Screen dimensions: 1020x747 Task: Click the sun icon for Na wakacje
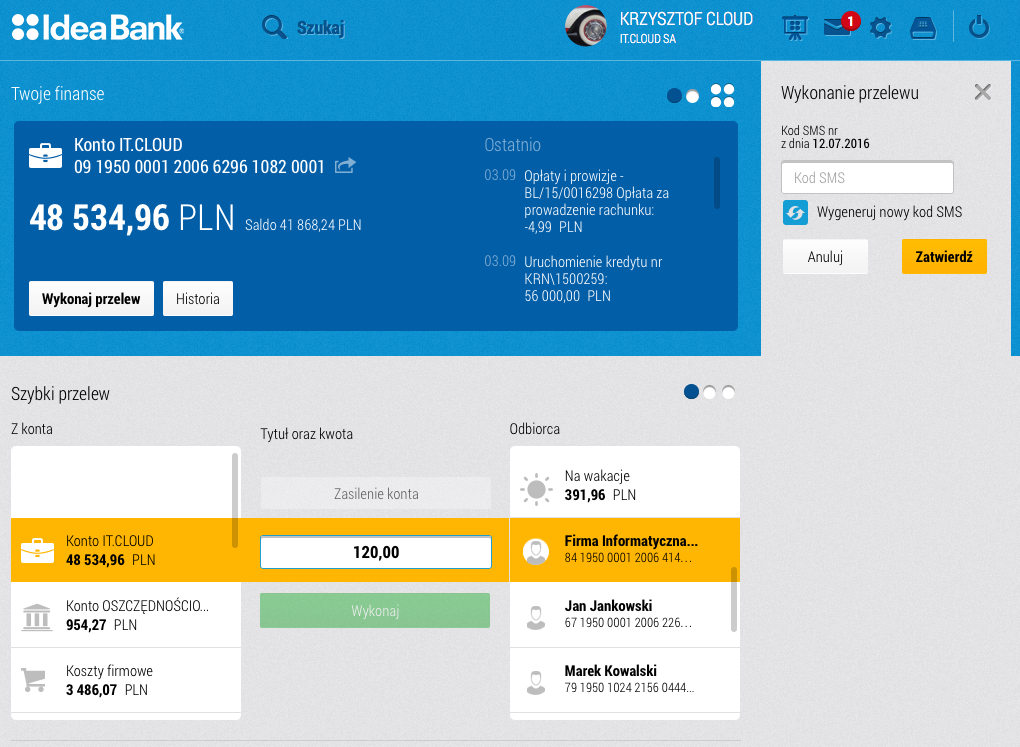click(536, 489)
